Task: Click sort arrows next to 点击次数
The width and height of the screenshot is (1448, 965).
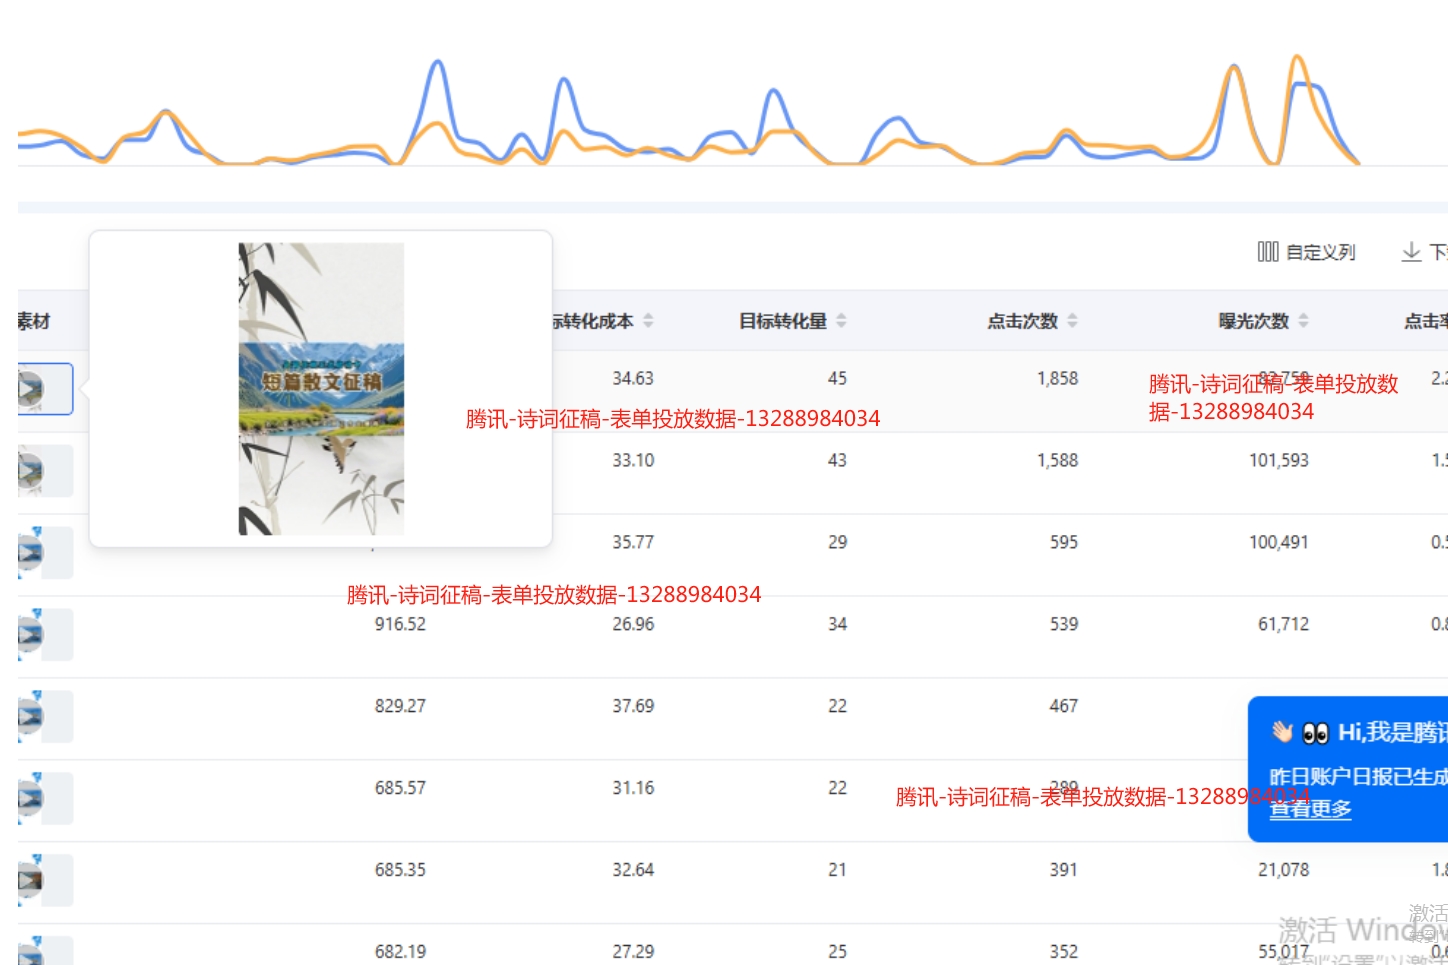Action: coord(1073,321)
